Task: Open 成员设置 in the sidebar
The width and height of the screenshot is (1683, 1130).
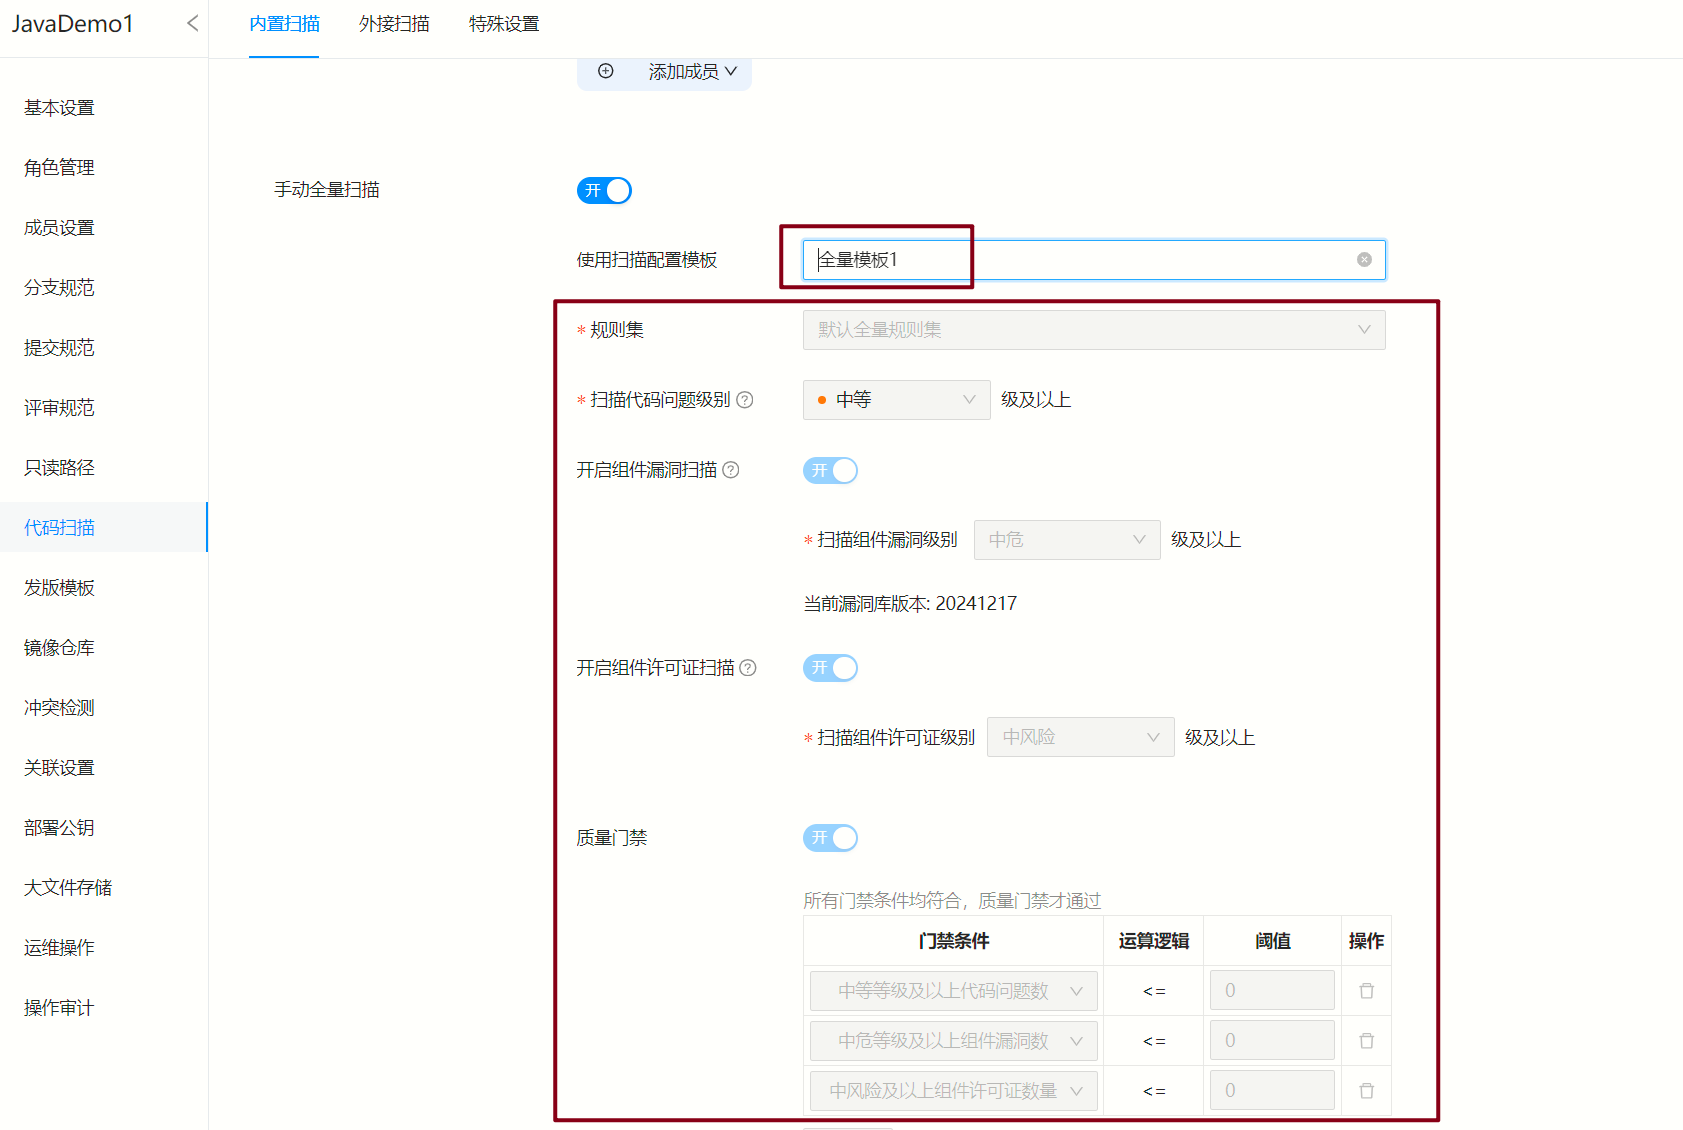Action: pos(59,228)
